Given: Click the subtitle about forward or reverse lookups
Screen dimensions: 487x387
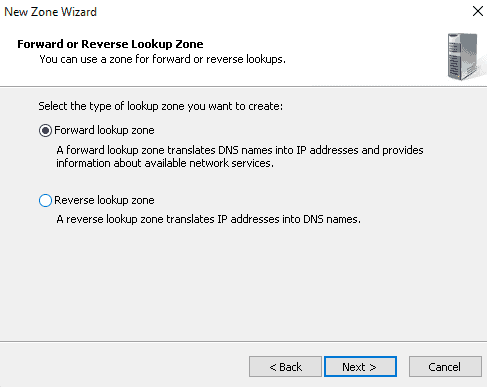Looking at the screenshot, I should point(162,59).
